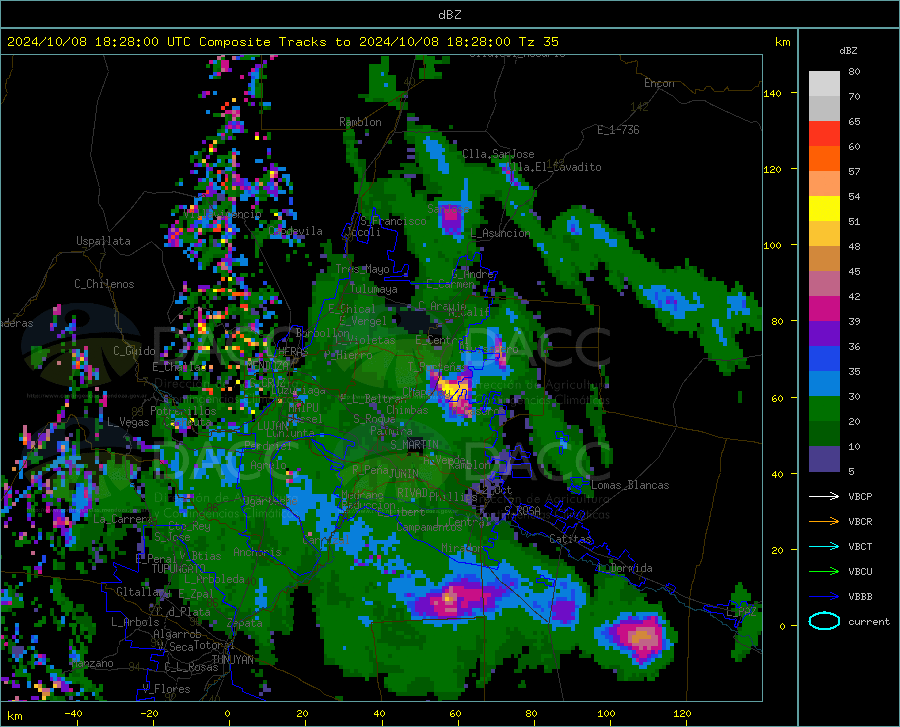The image size is (900, 727).
Task: Click the 120 x-axis tick label
Action: click(682, 713)
